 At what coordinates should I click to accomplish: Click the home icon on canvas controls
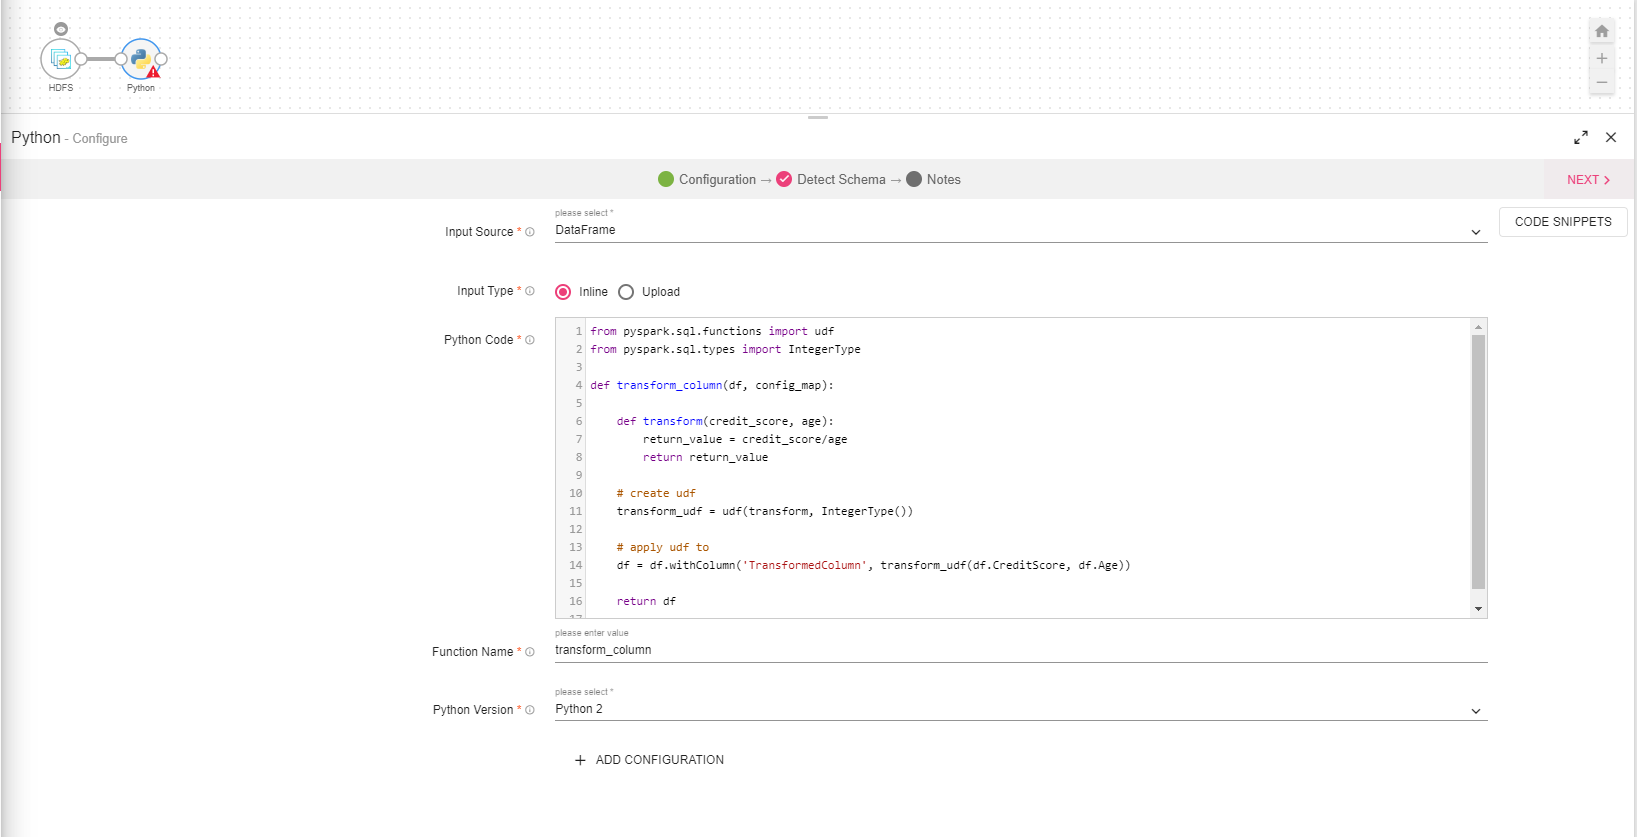(1601, 32)
